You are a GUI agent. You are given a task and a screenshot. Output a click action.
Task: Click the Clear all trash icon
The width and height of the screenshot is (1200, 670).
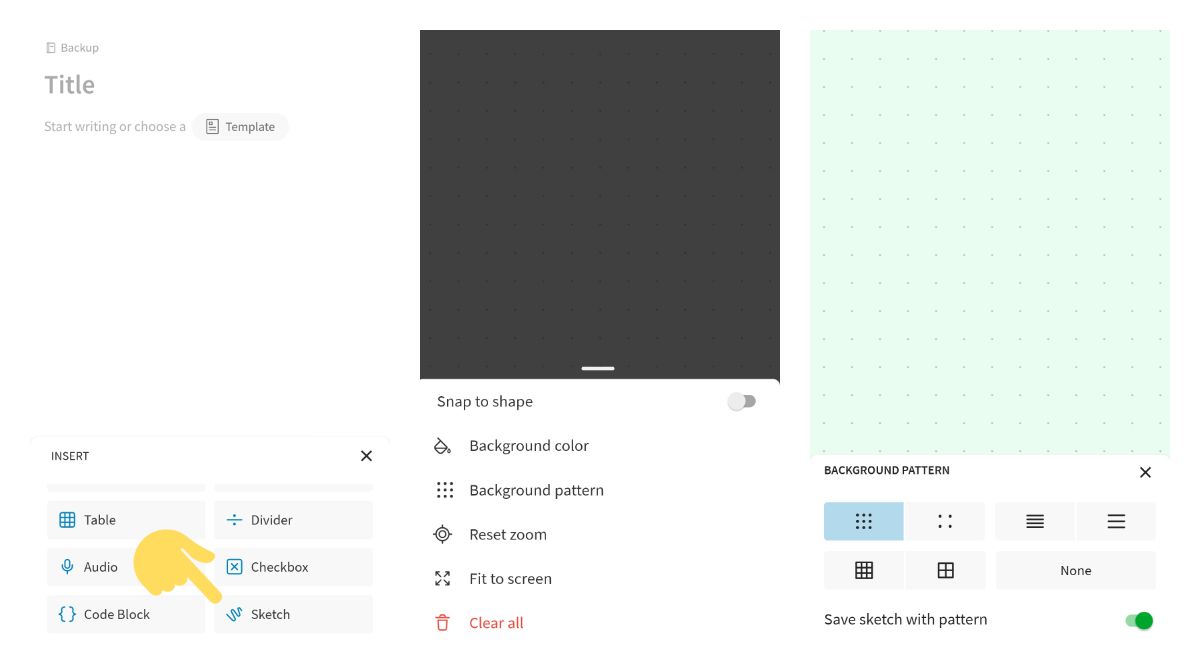[x=441, y=622]
